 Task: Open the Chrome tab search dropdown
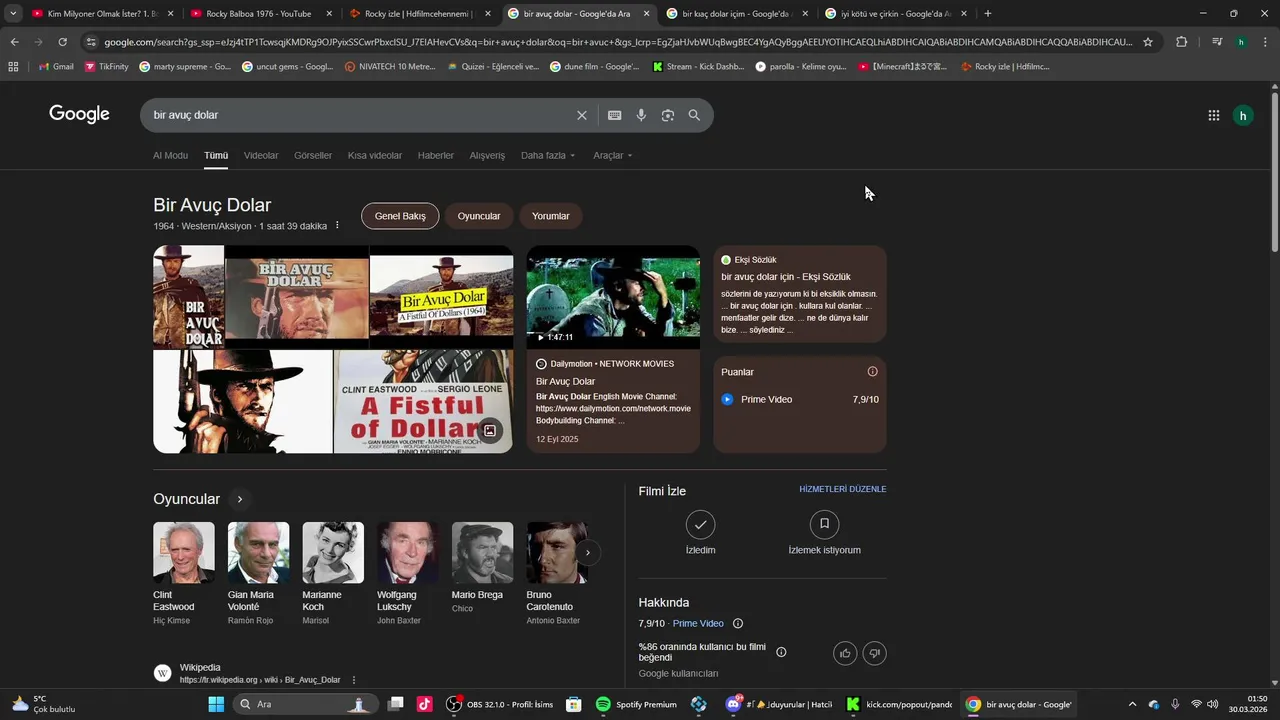click(13, 13)
